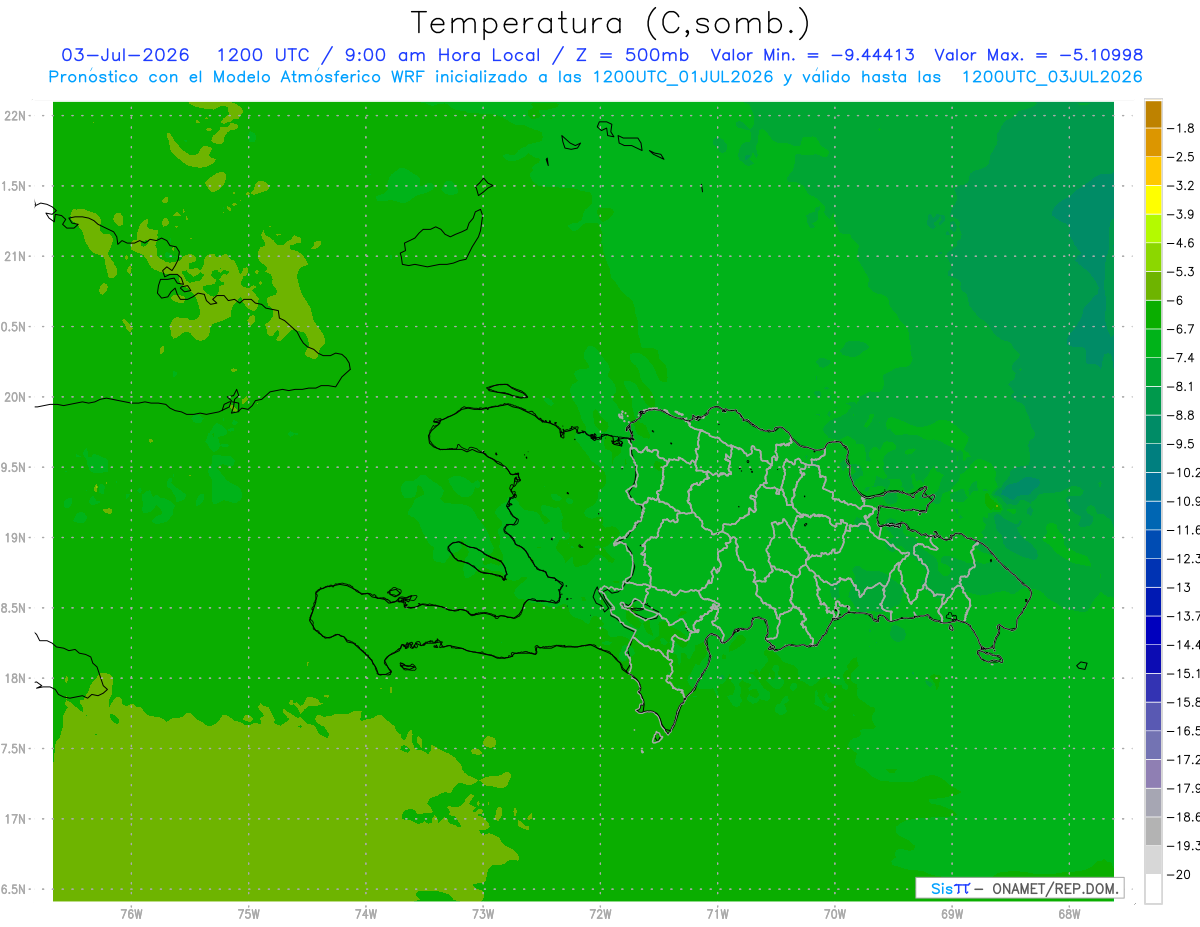This screenshot has width=1200, height=927.
Task: Click the 'Valor Min. = -9.44413' value
Action: [812, 55]
